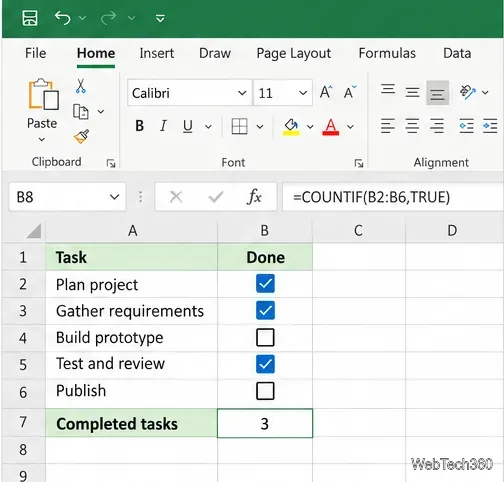
Task: Toggle Underline formatting
Action: (188, 126)
